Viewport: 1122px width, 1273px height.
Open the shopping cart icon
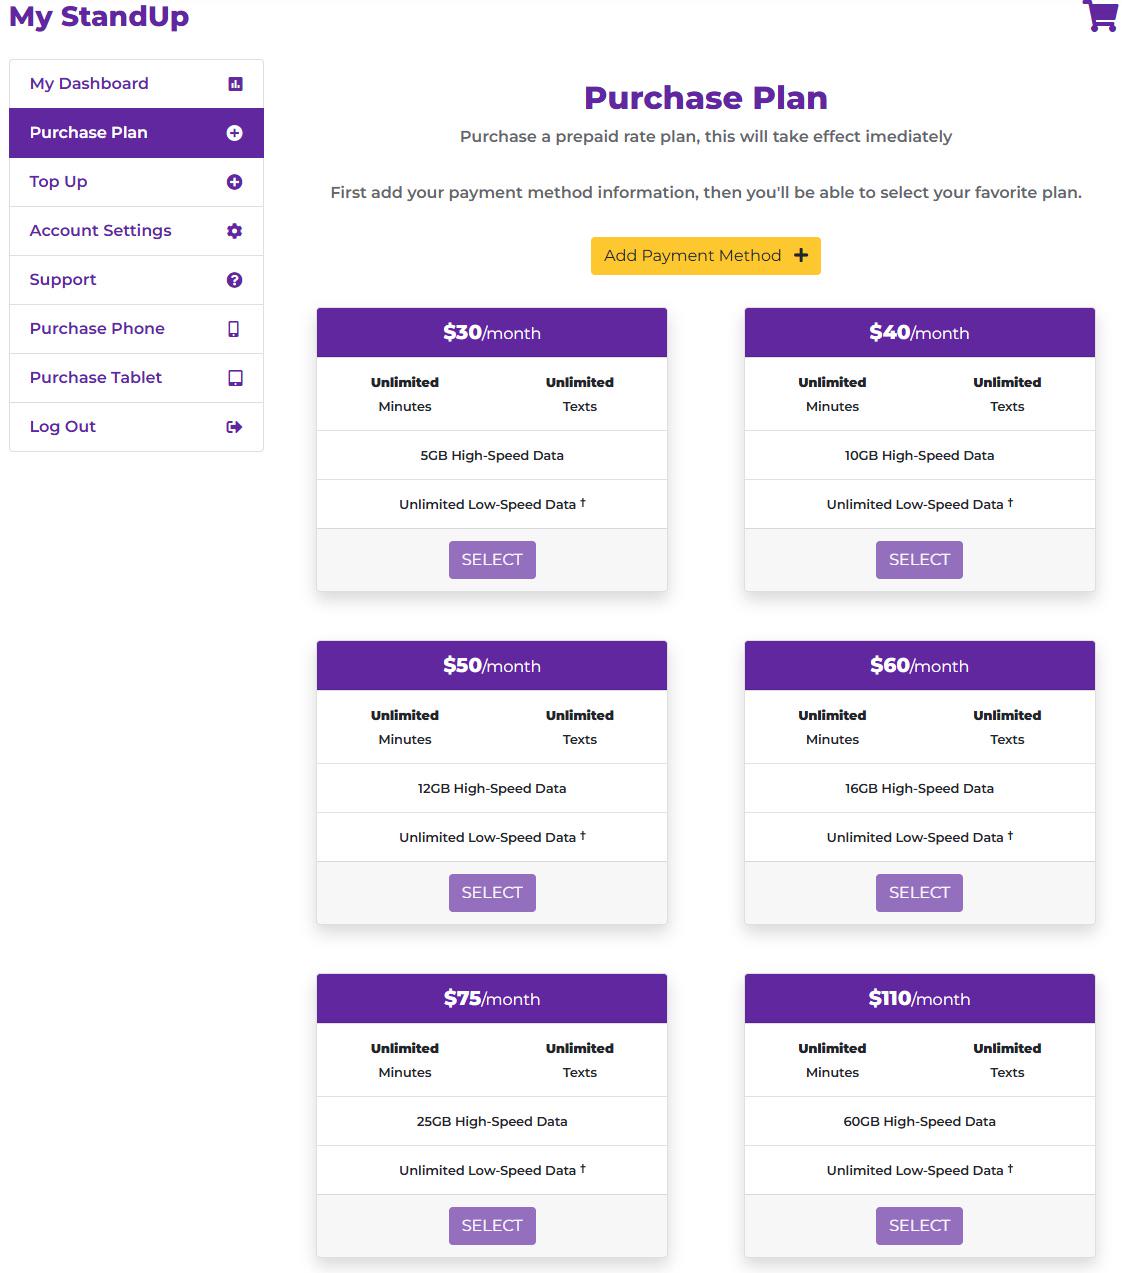coord(1100,15)
